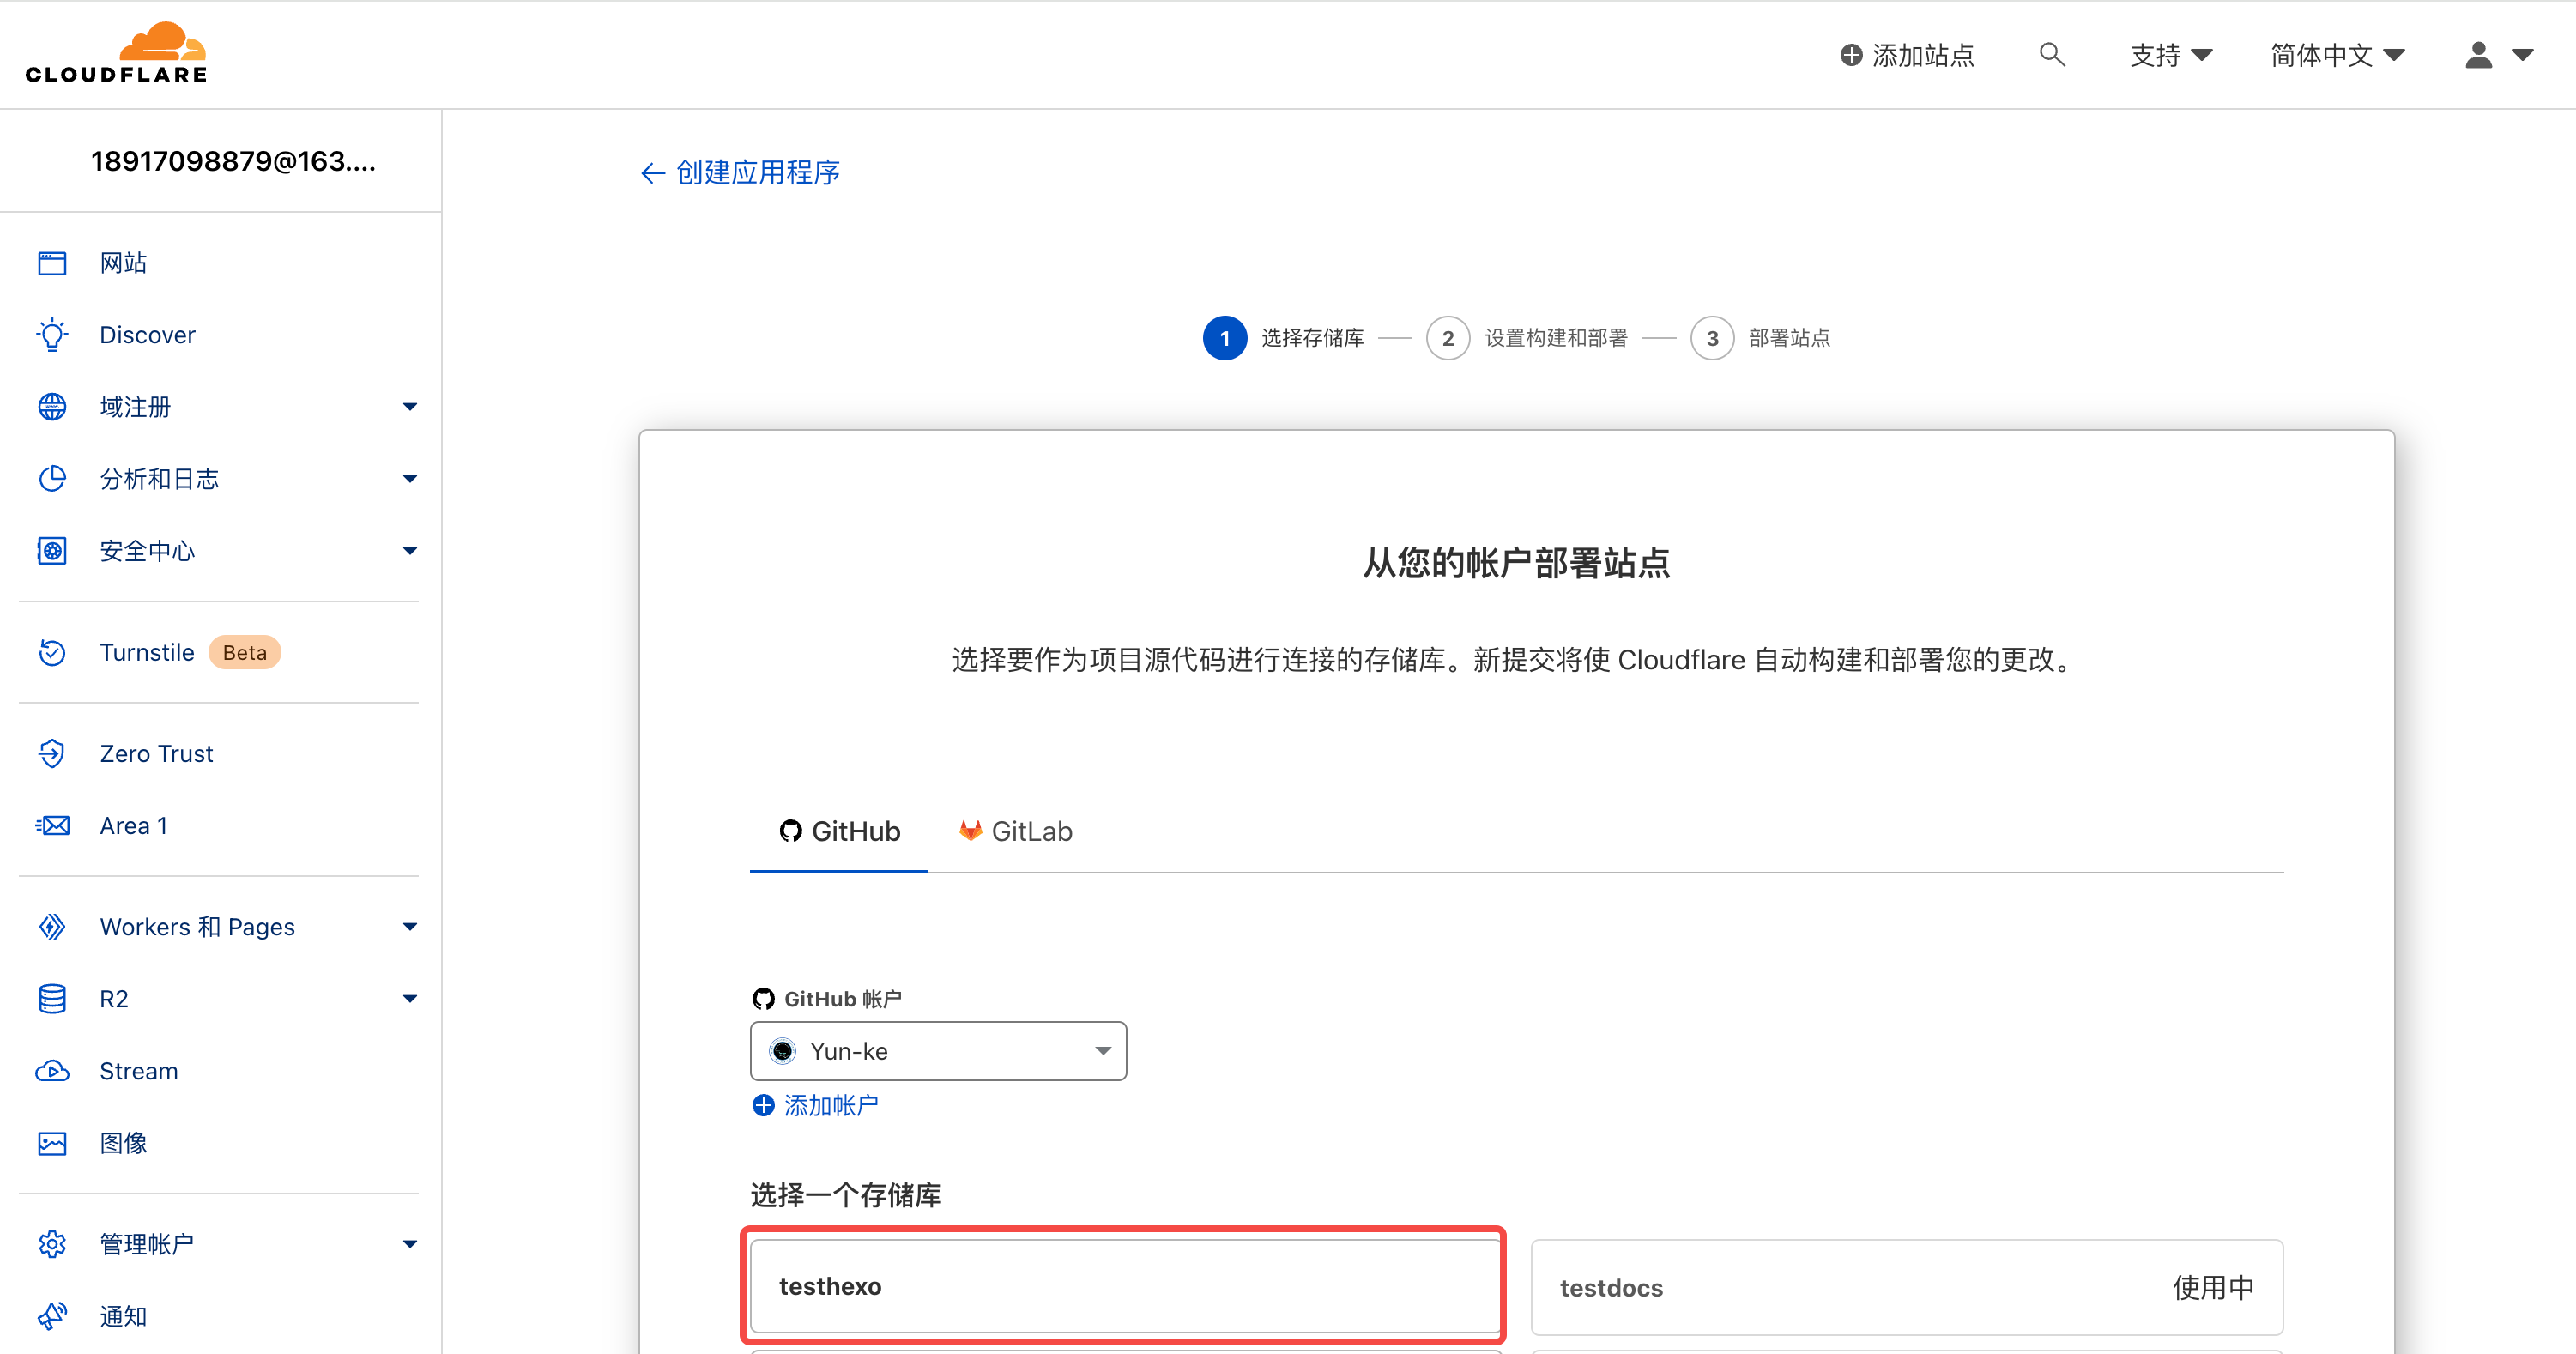Expand the Workers 和 Pages section
The width and height of the screenshot is (2576, 1354).
click(409, 927)
